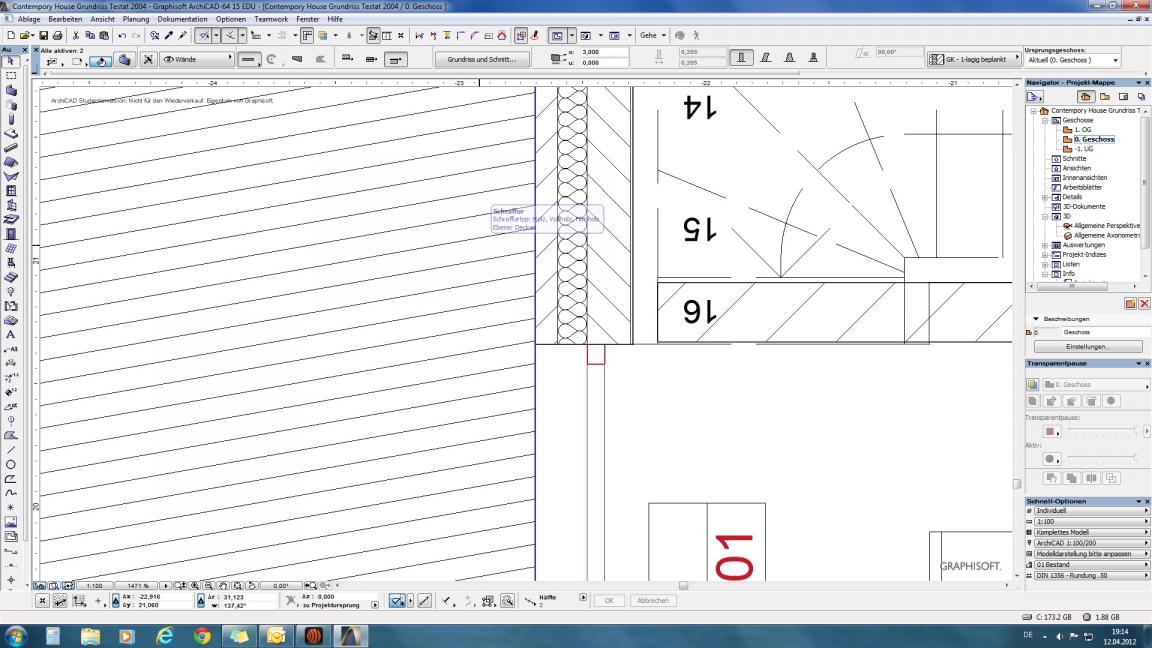Open the Komplettes Modell quick option
This screenshot has width=1152, height=648.
coord(1091,532)
